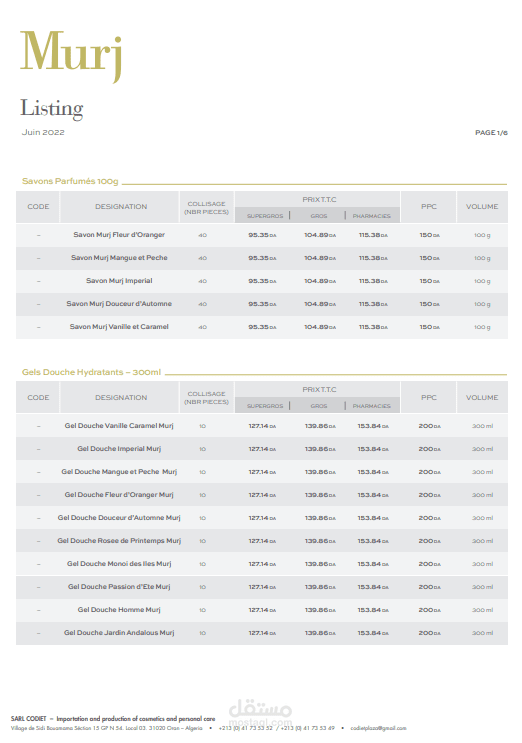Click the CODE header in the Gels Douche table
Viewport: 522px width, 743px height.
coord(38,398)
